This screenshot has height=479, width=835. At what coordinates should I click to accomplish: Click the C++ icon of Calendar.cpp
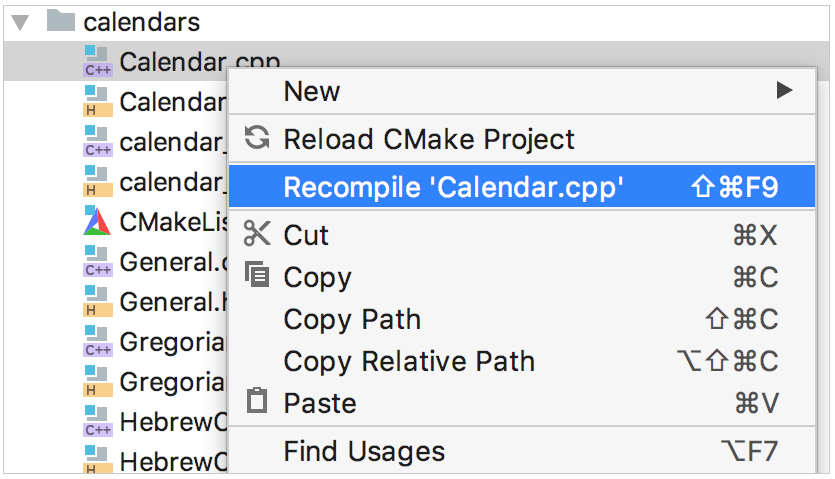coord(97,61)
